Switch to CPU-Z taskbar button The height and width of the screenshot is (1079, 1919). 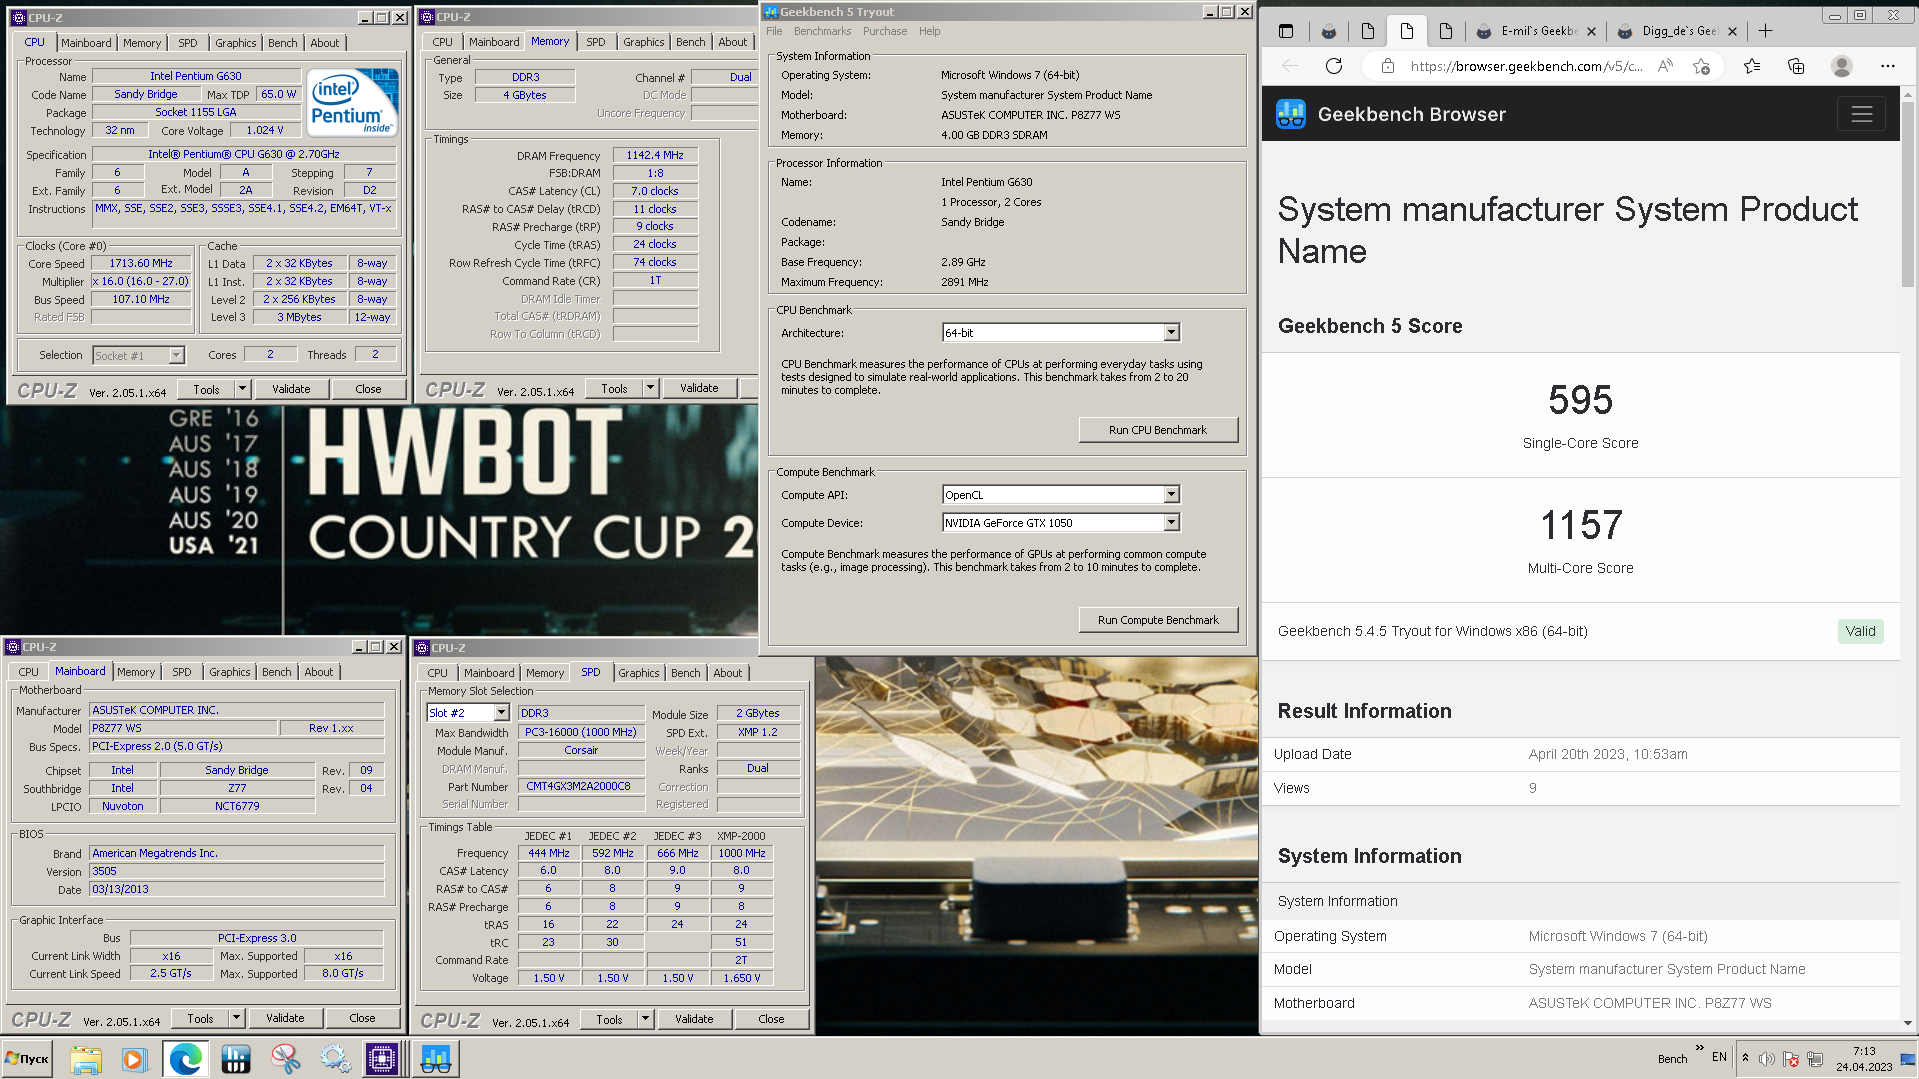[x=382, y=1059]
